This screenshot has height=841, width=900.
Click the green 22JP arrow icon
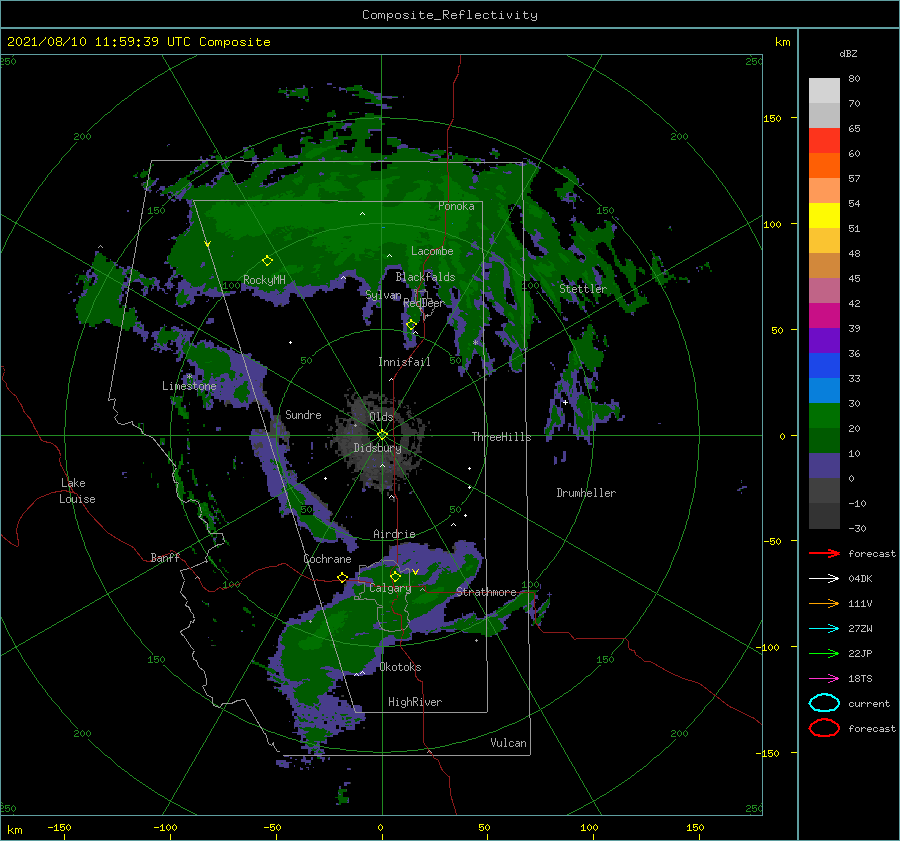point(824,653)
